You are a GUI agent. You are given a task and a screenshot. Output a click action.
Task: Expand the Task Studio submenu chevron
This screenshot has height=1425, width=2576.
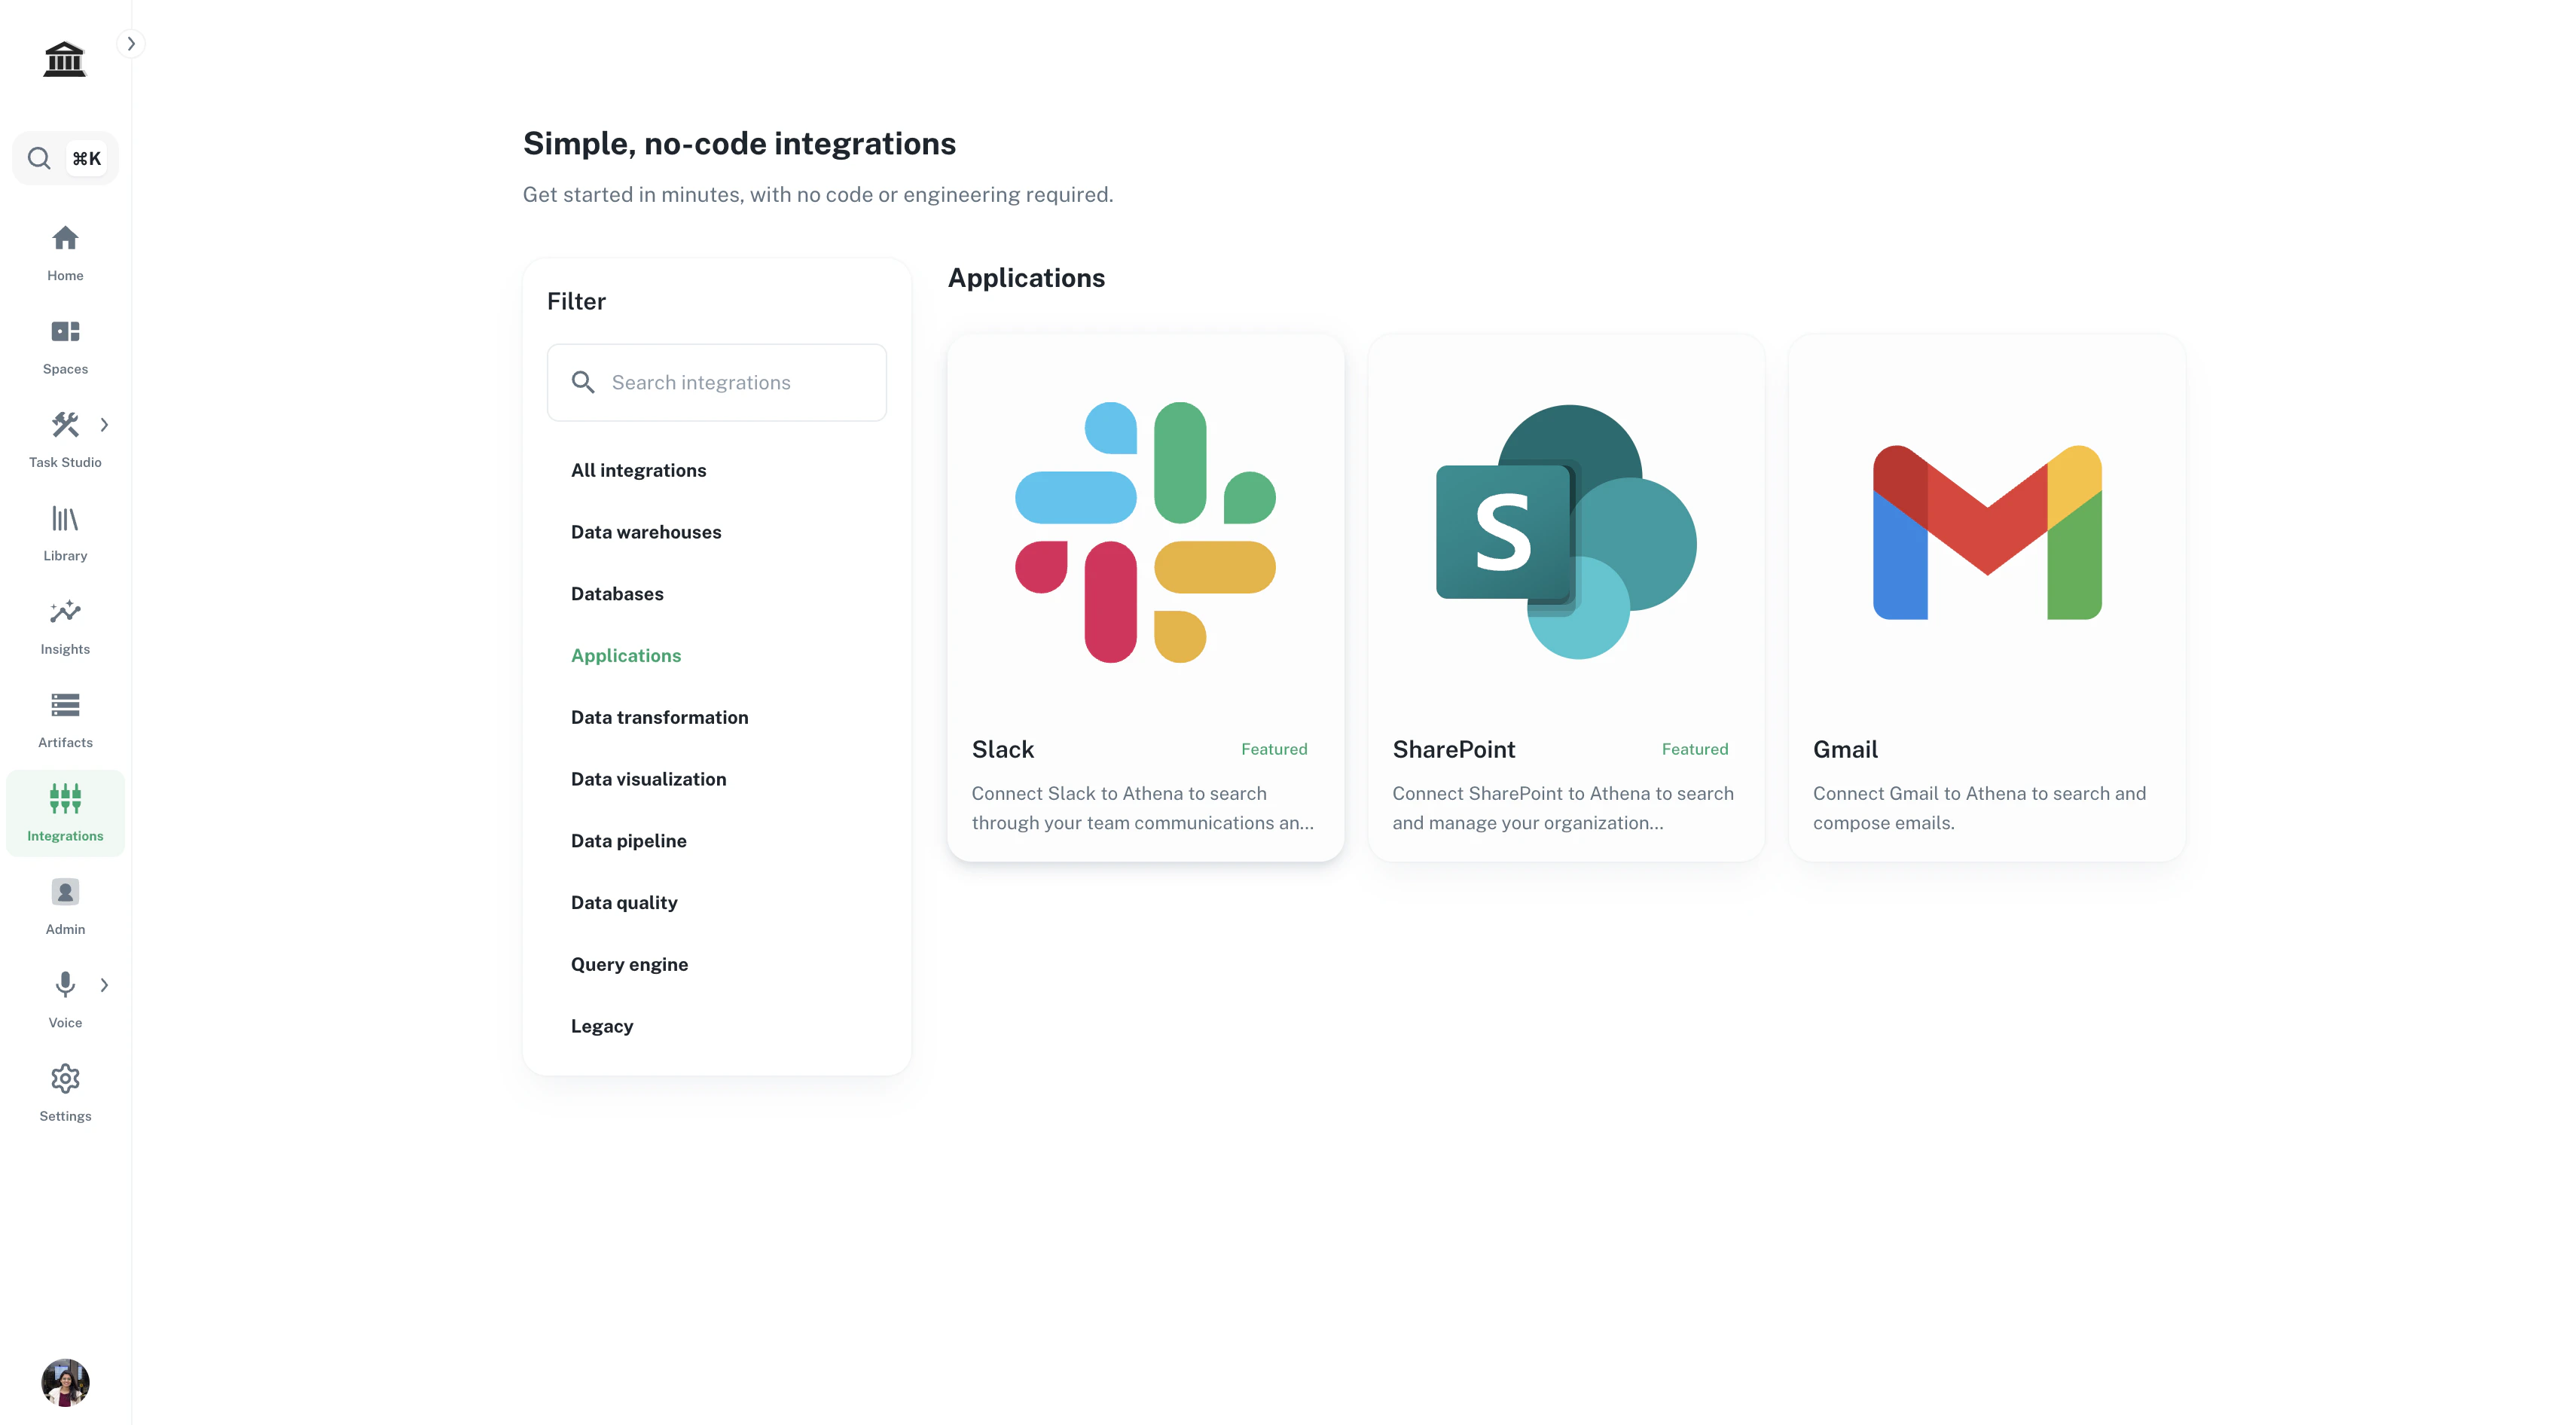tap(104, 425)
